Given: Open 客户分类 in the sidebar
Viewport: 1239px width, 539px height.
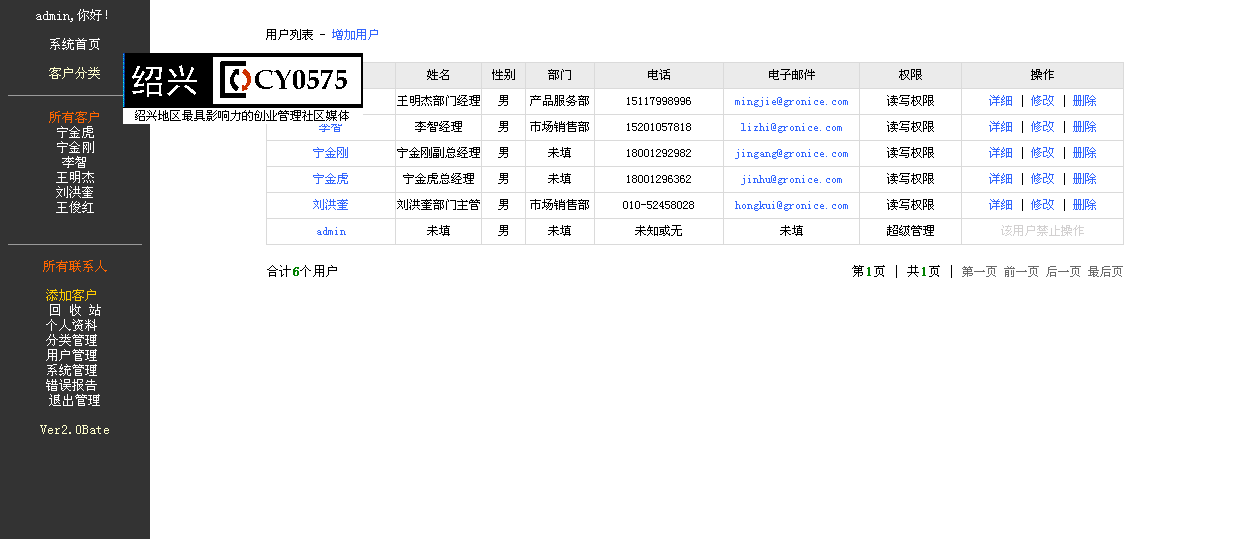Looking at the screenshot, I should 75,74.
